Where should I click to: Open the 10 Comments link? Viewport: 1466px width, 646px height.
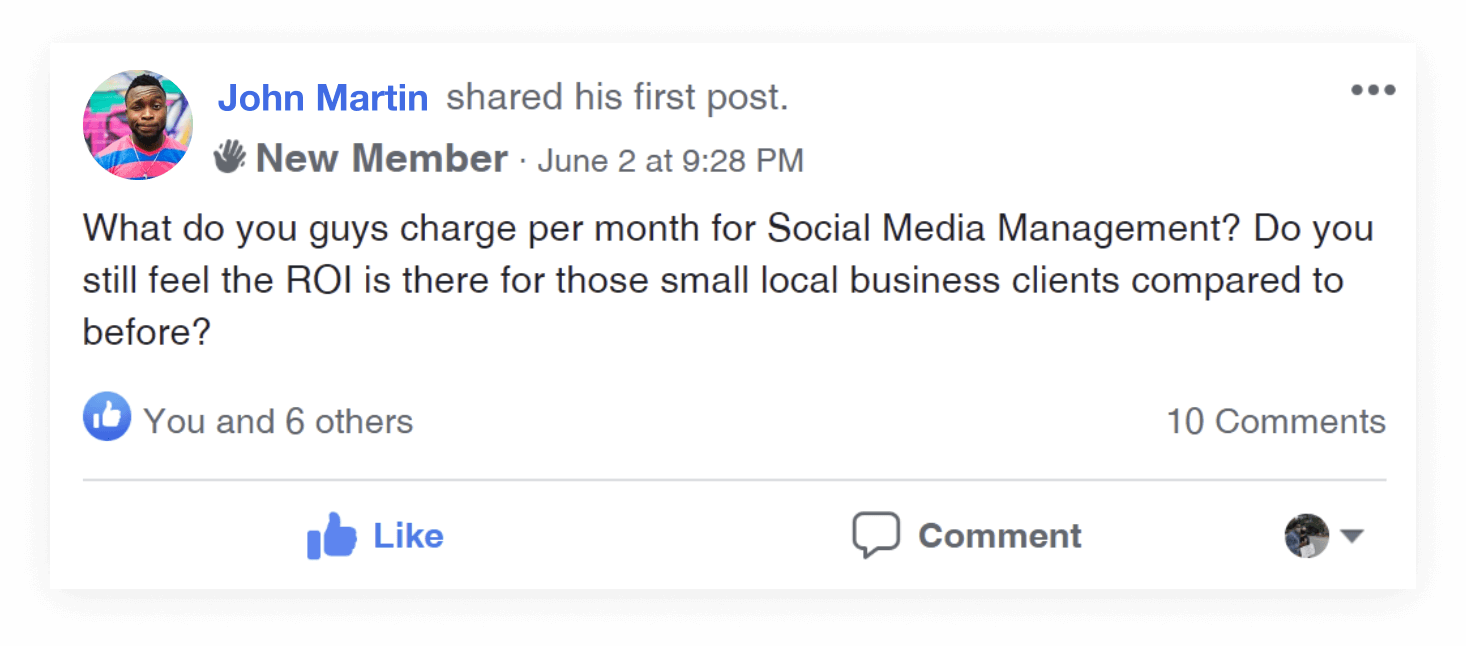(1276, 422)
